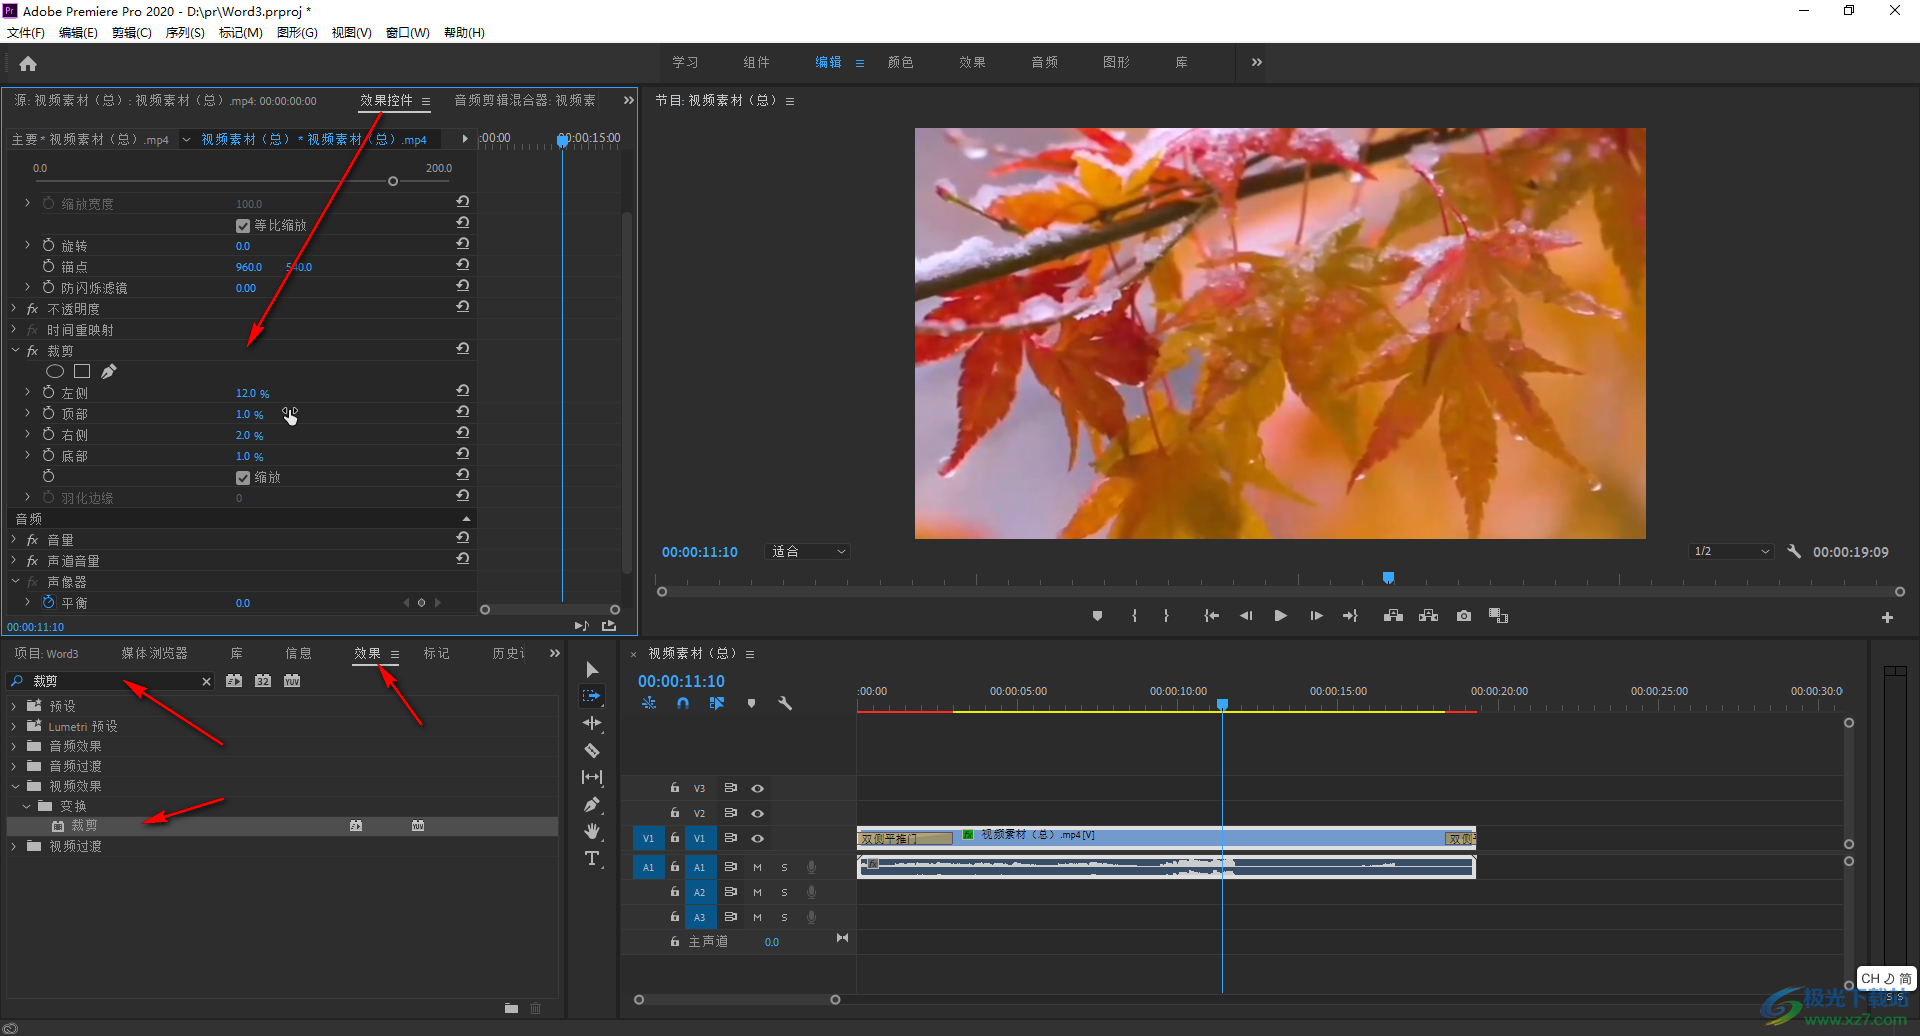Toggle left crop animation stopwatch
The height and width of the screenshot is (1036, 1920).
48,393
